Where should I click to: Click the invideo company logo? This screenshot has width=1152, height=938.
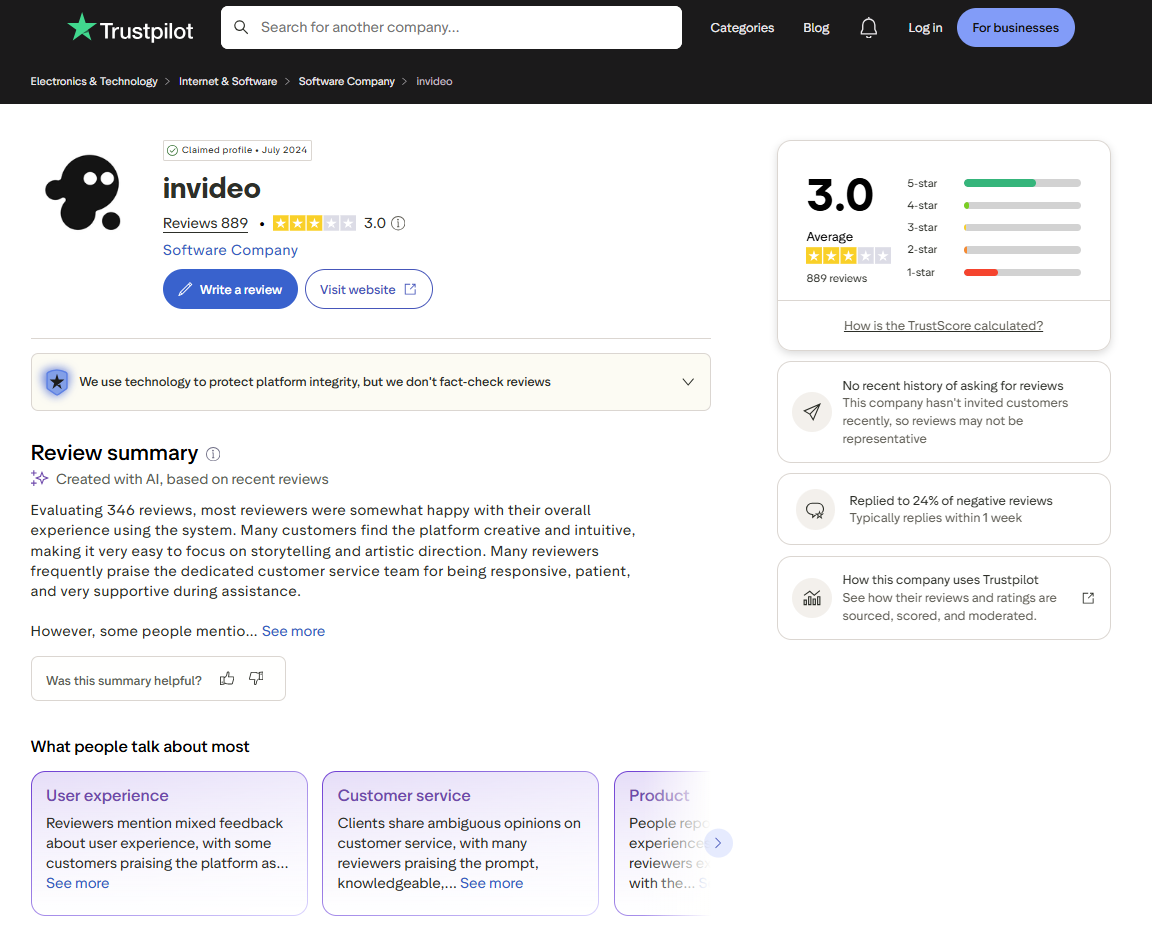(84, 192)
